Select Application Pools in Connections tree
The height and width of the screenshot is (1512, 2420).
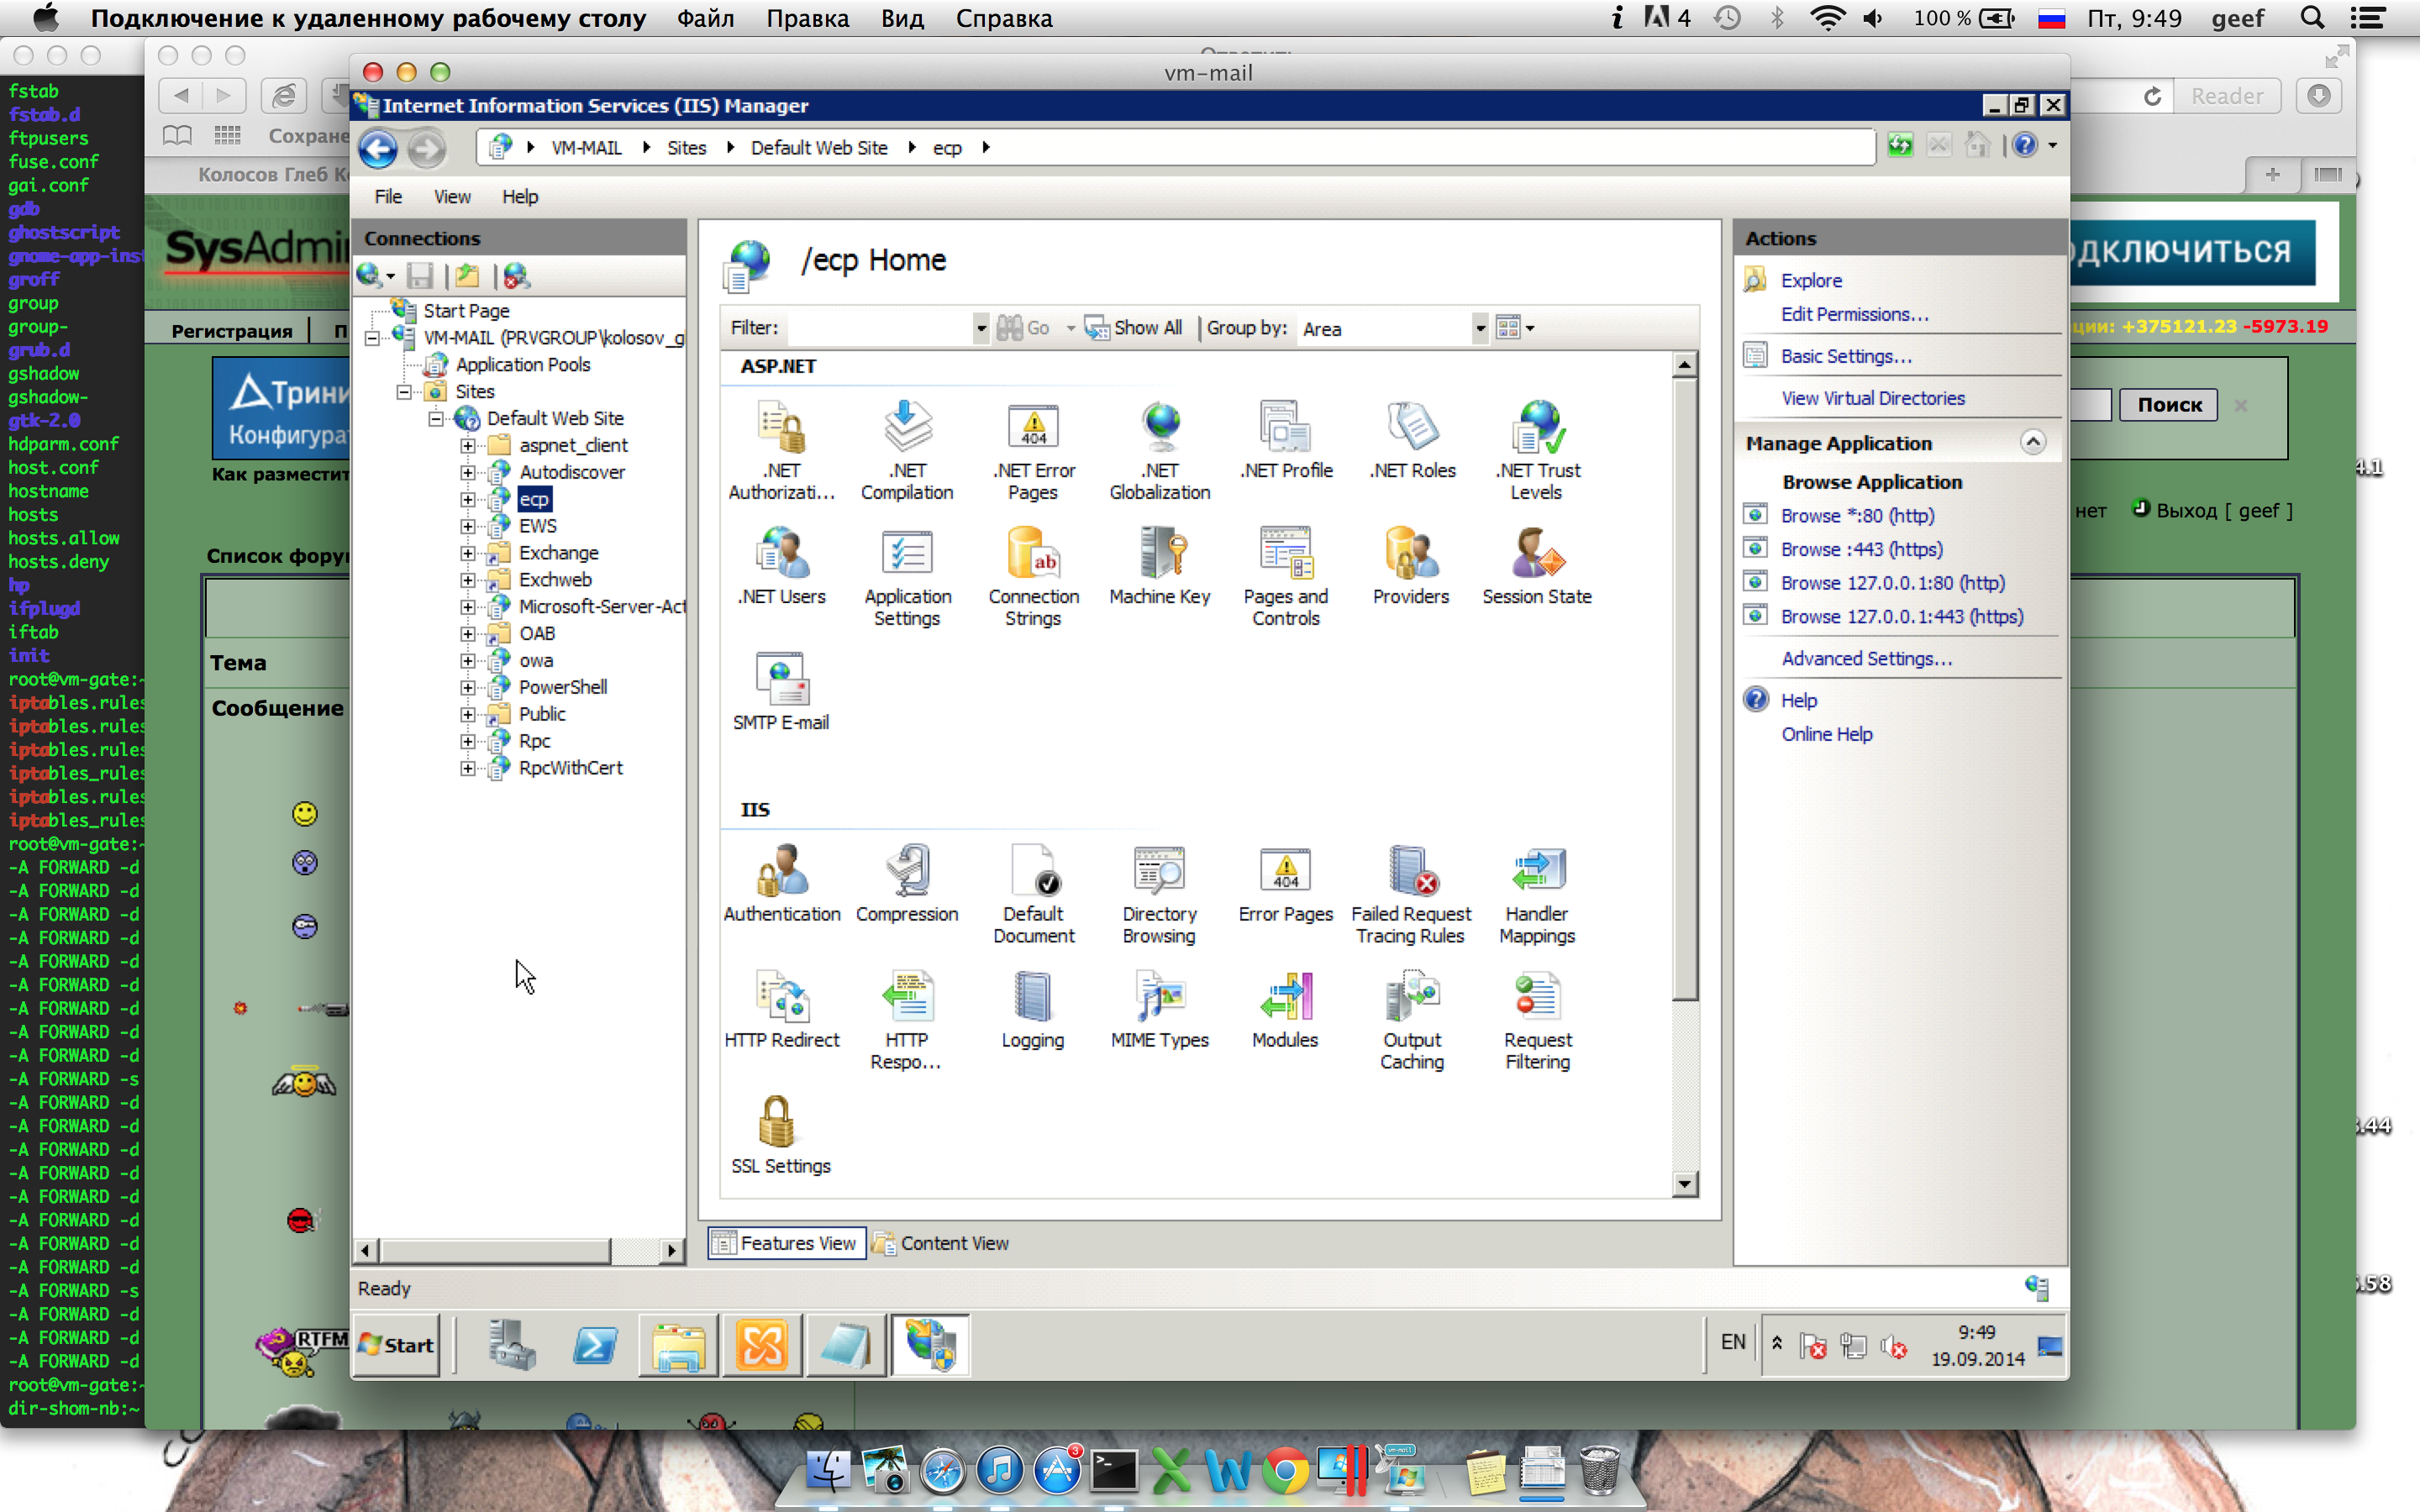(x=523, y=365)
